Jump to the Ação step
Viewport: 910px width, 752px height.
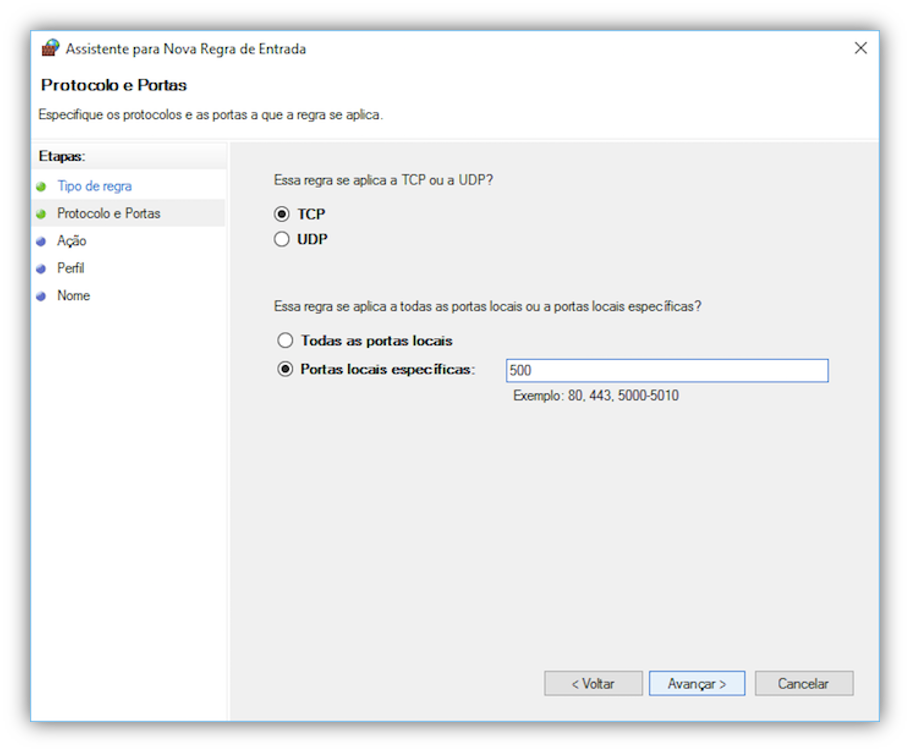tap(72, 241)
